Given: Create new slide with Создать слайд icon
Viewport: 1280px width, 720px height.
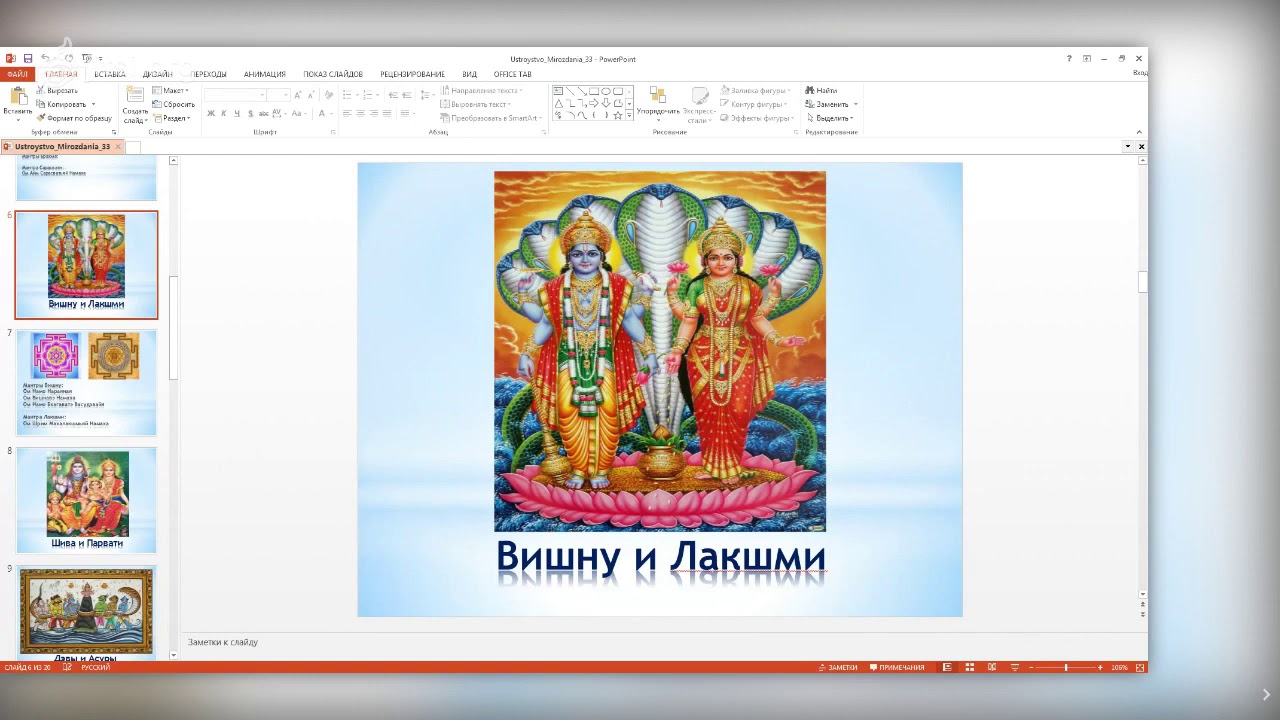Looking at the screenshot, I should tap(135, 96).
